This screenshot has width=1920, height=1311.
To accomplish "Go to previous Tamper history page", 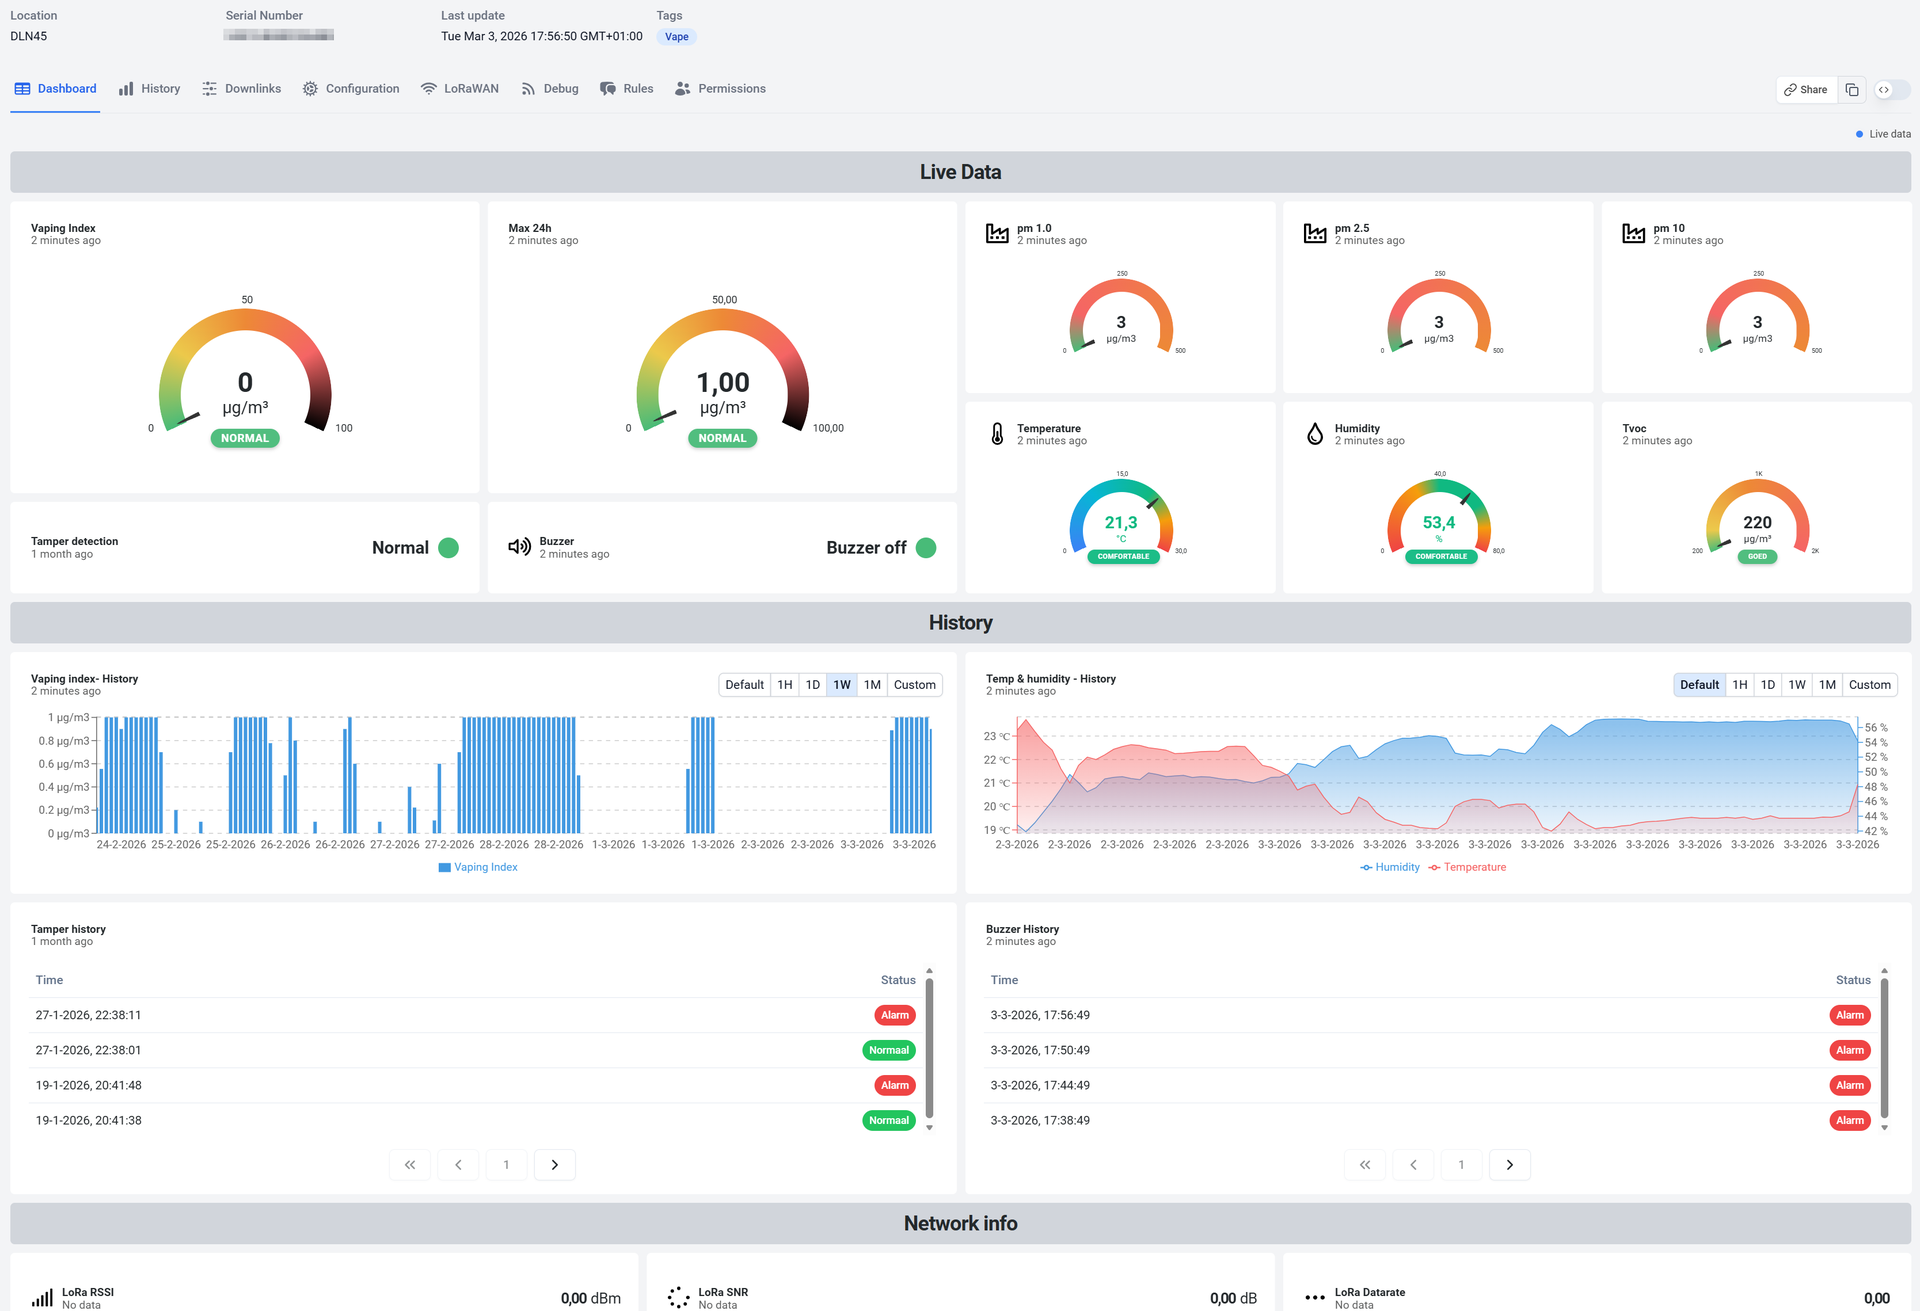I will [x=458, y=1165].
